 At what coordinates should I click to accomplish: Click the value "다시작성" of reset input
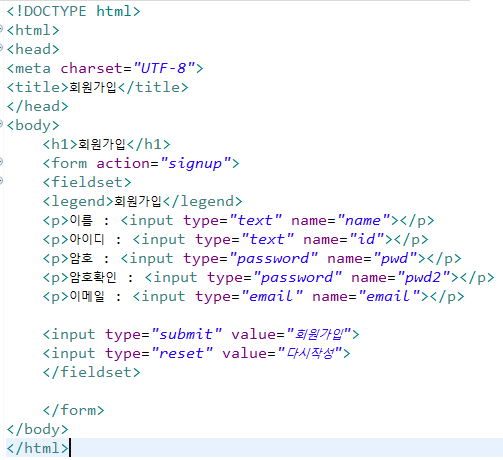coord(310,353)
